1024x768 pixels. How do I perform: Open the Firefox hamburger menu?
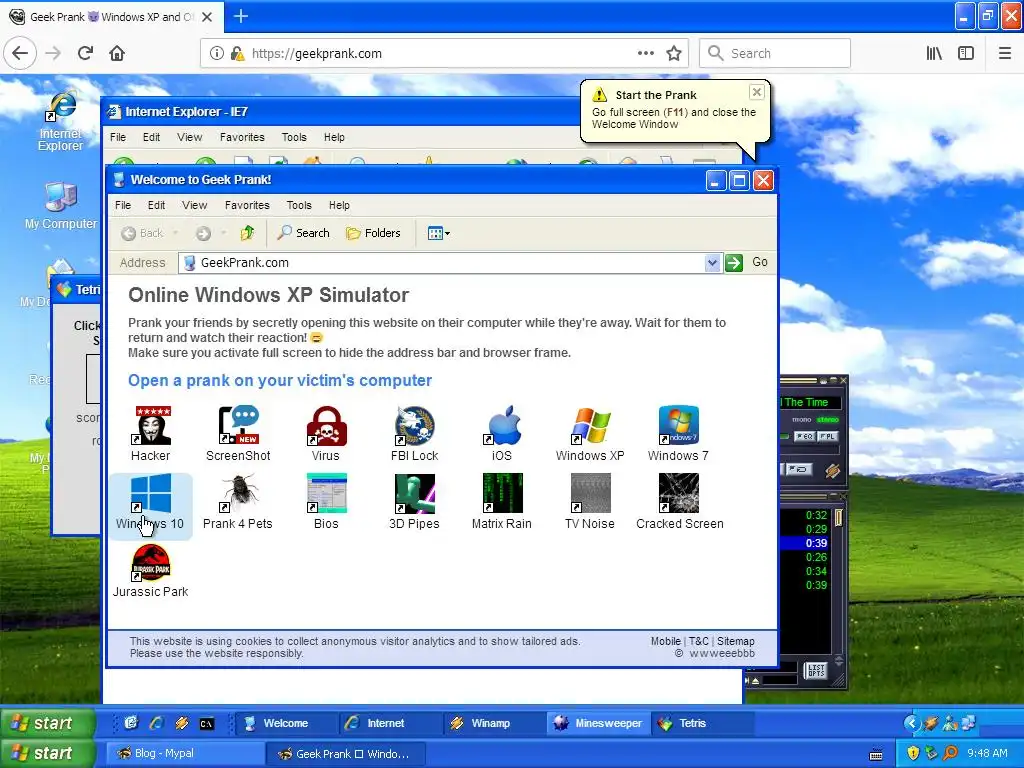1004,53
